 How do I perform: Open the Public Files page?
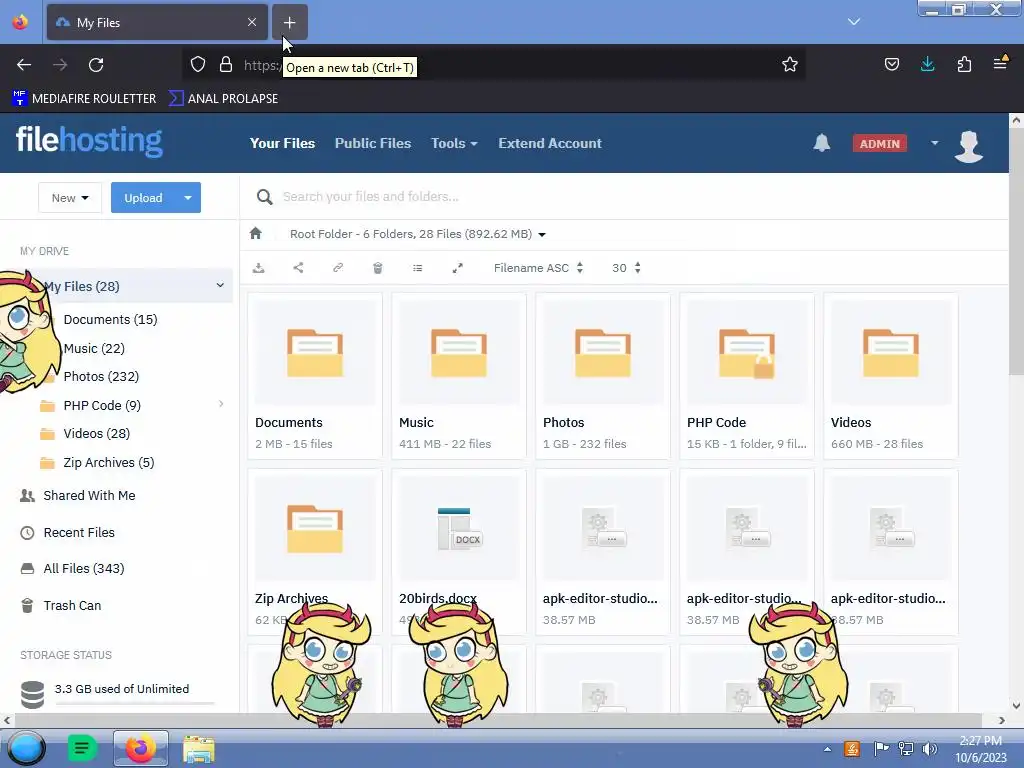(x=373, y=143)
